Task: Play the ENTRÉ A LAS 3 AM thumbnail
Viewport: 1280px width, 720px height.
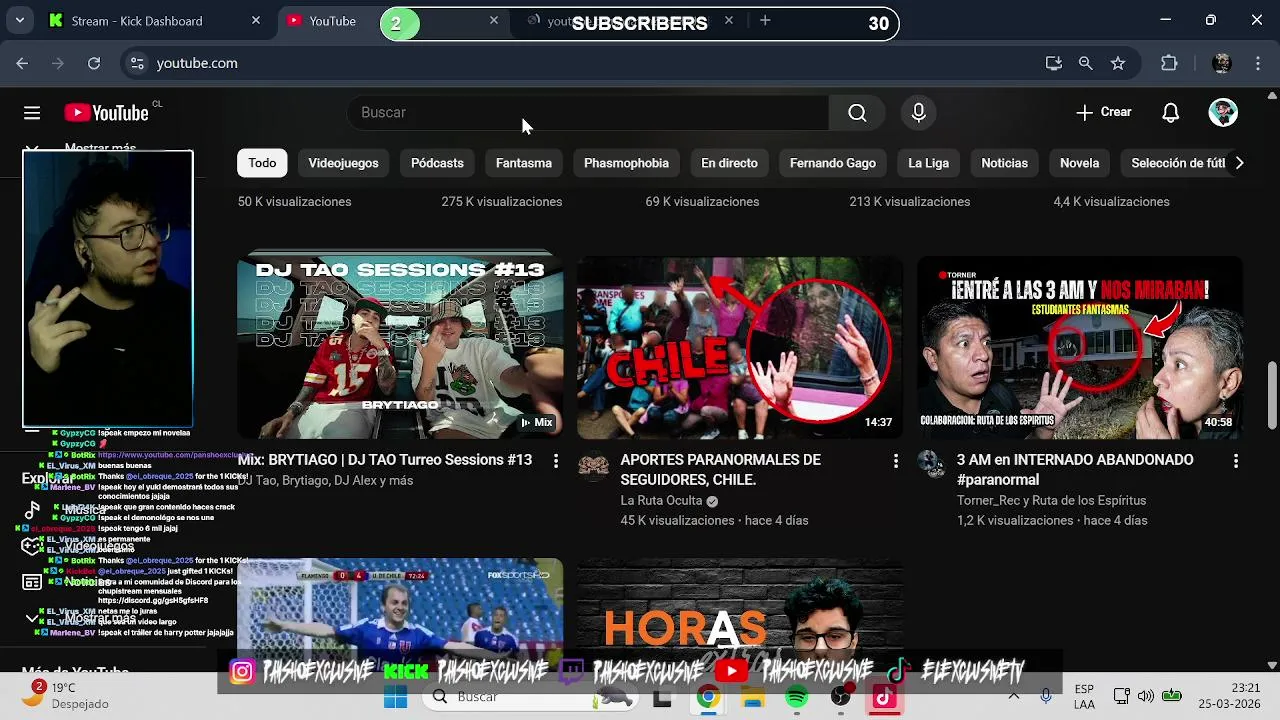Action: pyautogui.click(x=1080, y=347)
